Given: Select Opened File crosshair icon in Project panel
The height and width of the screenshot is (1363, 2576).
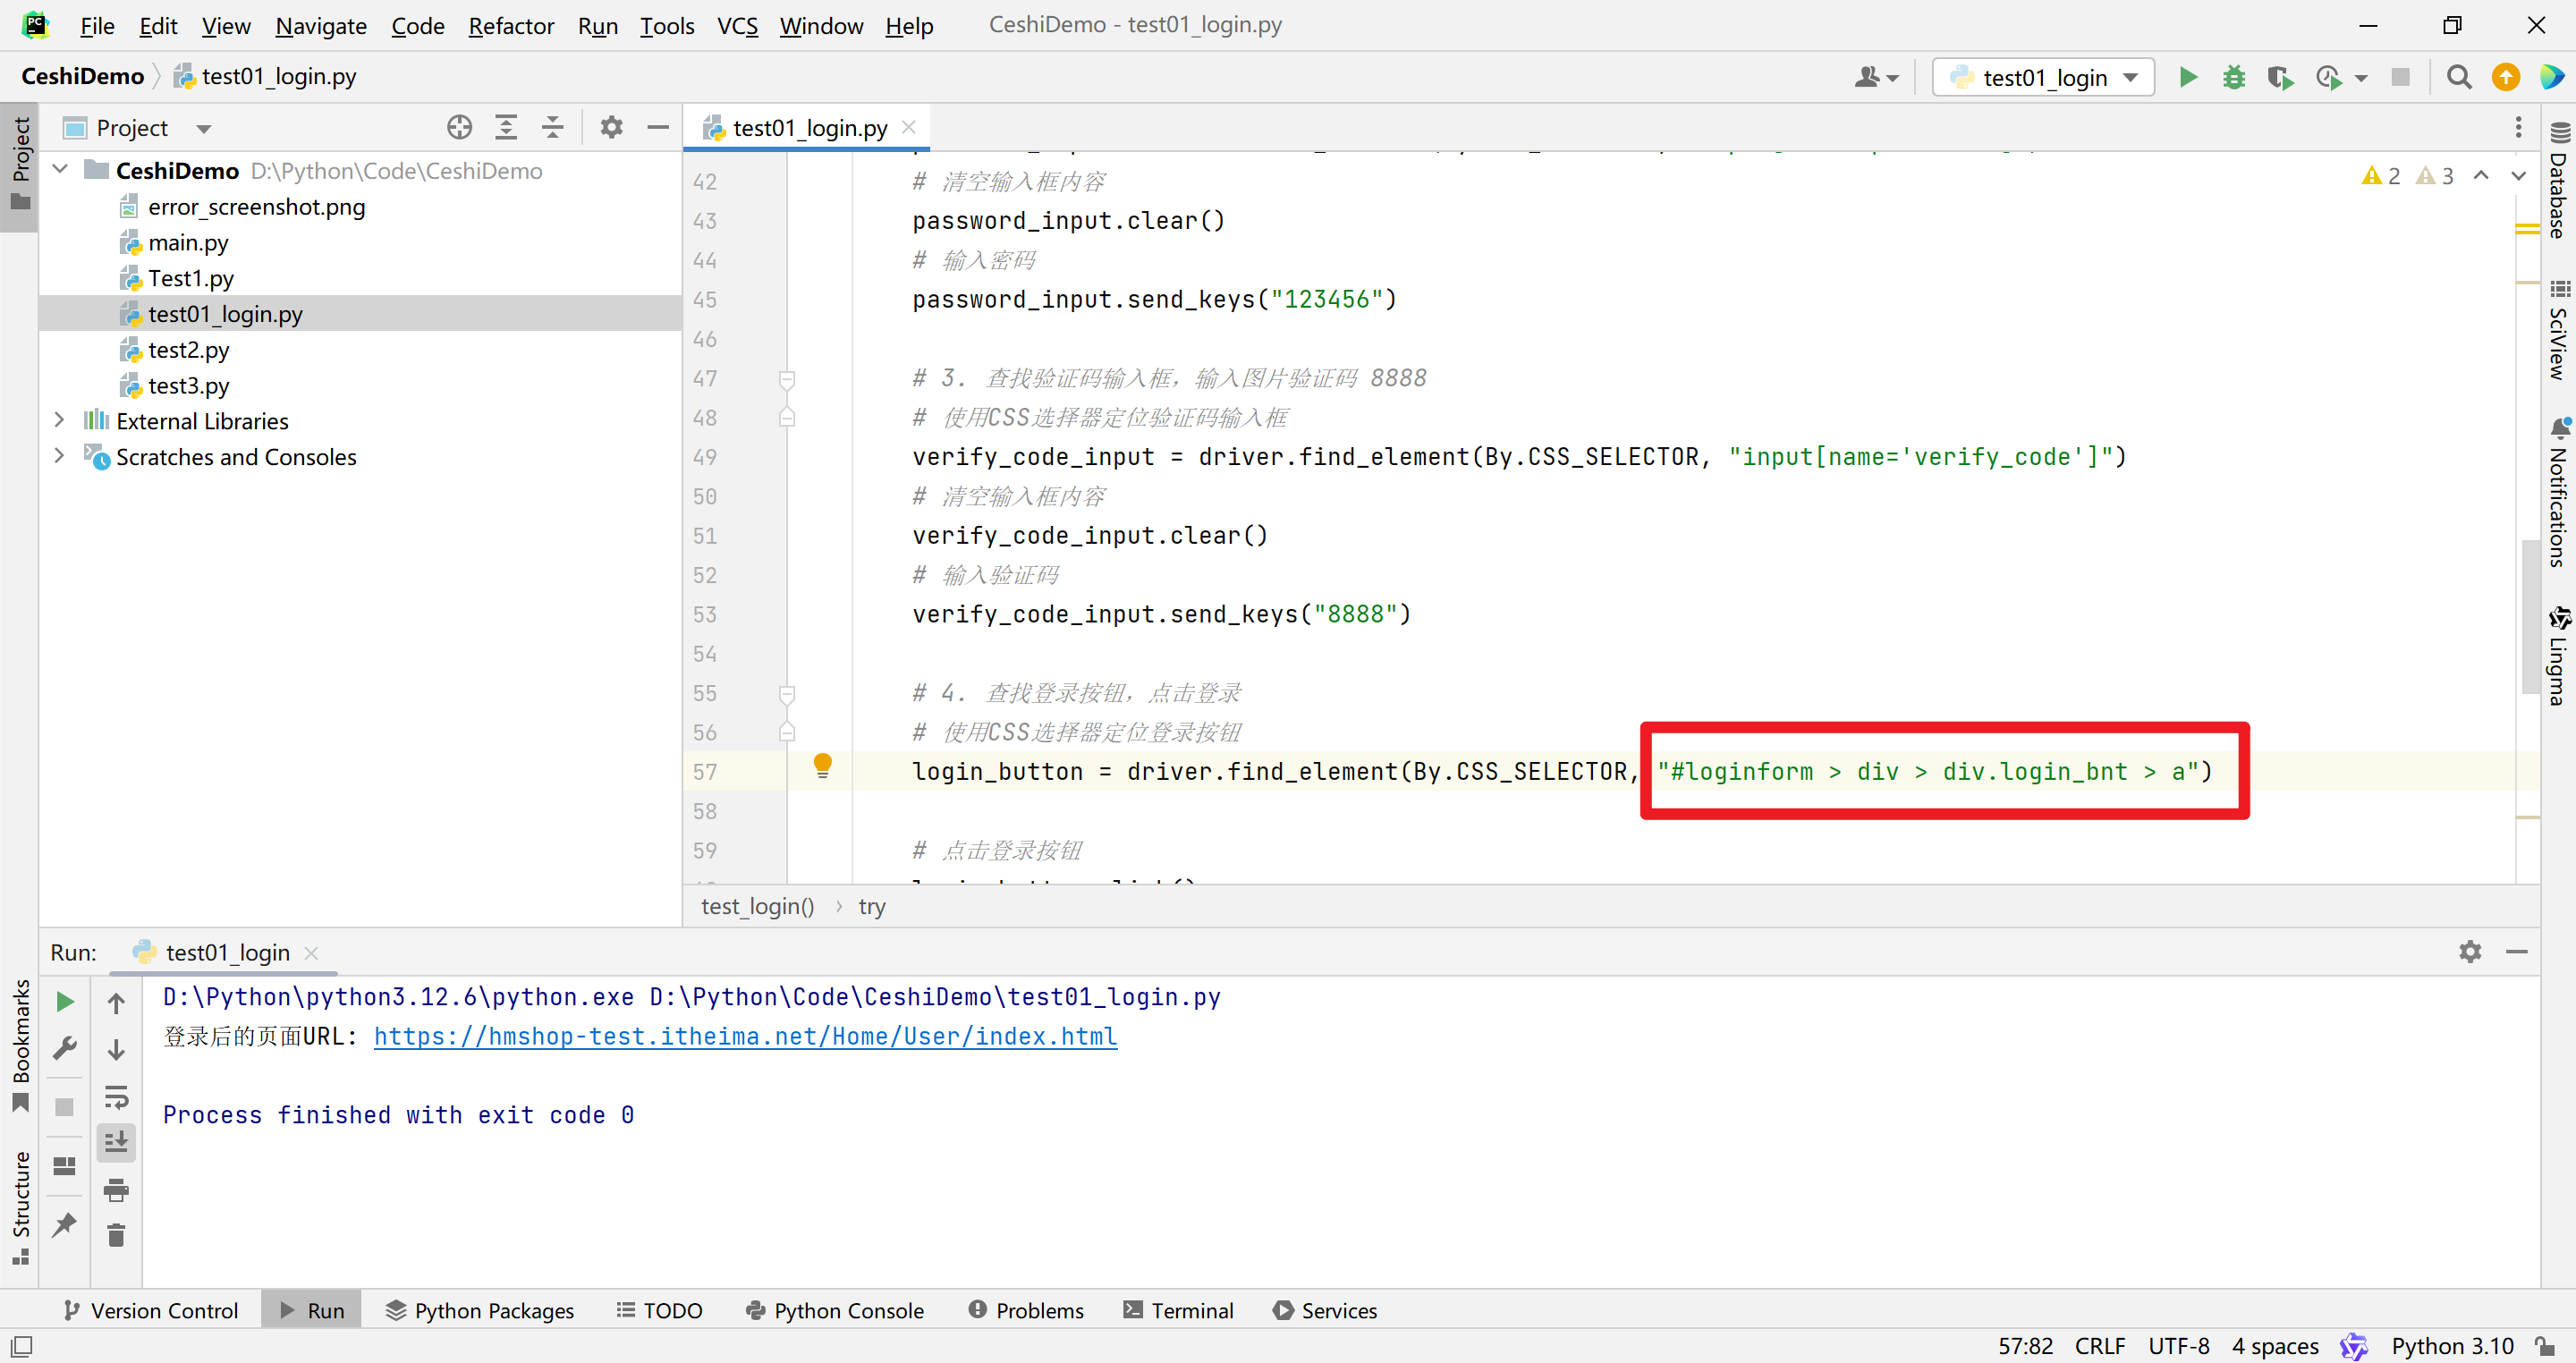Looking at the screenshot, I should pyautogui.click(x=459, y=127).
